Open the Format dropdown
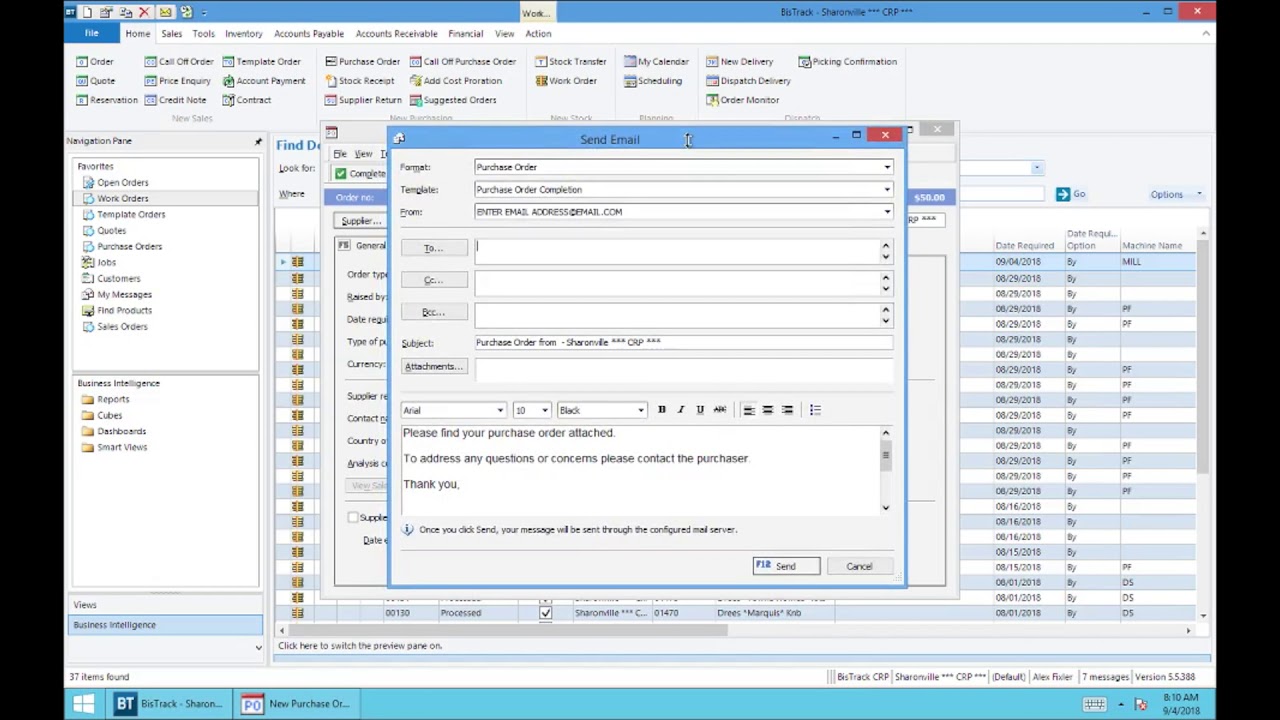The height and width of the screenshot is (720, 1280). (887, 167)
